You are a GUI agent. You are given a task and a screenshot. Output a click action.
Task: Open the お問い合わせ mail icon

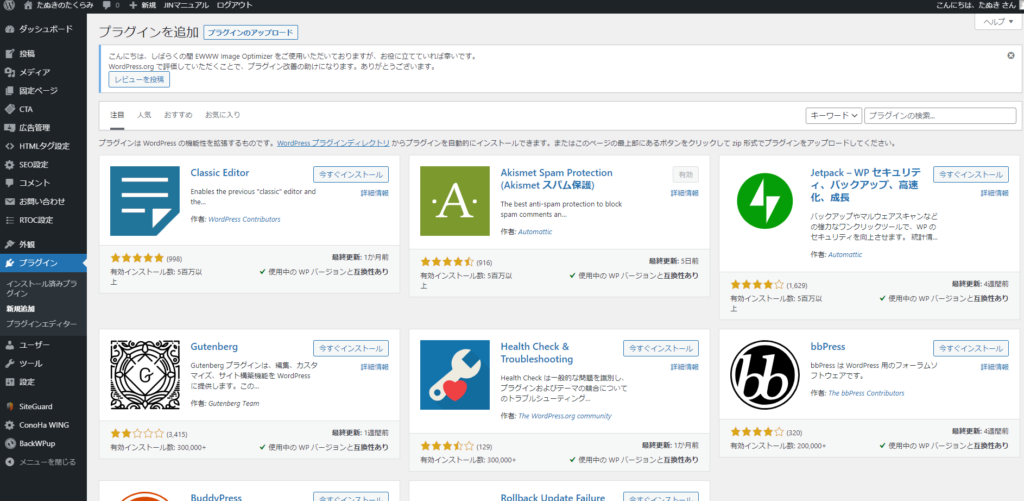pyautogui.click(x=9, y=201)
